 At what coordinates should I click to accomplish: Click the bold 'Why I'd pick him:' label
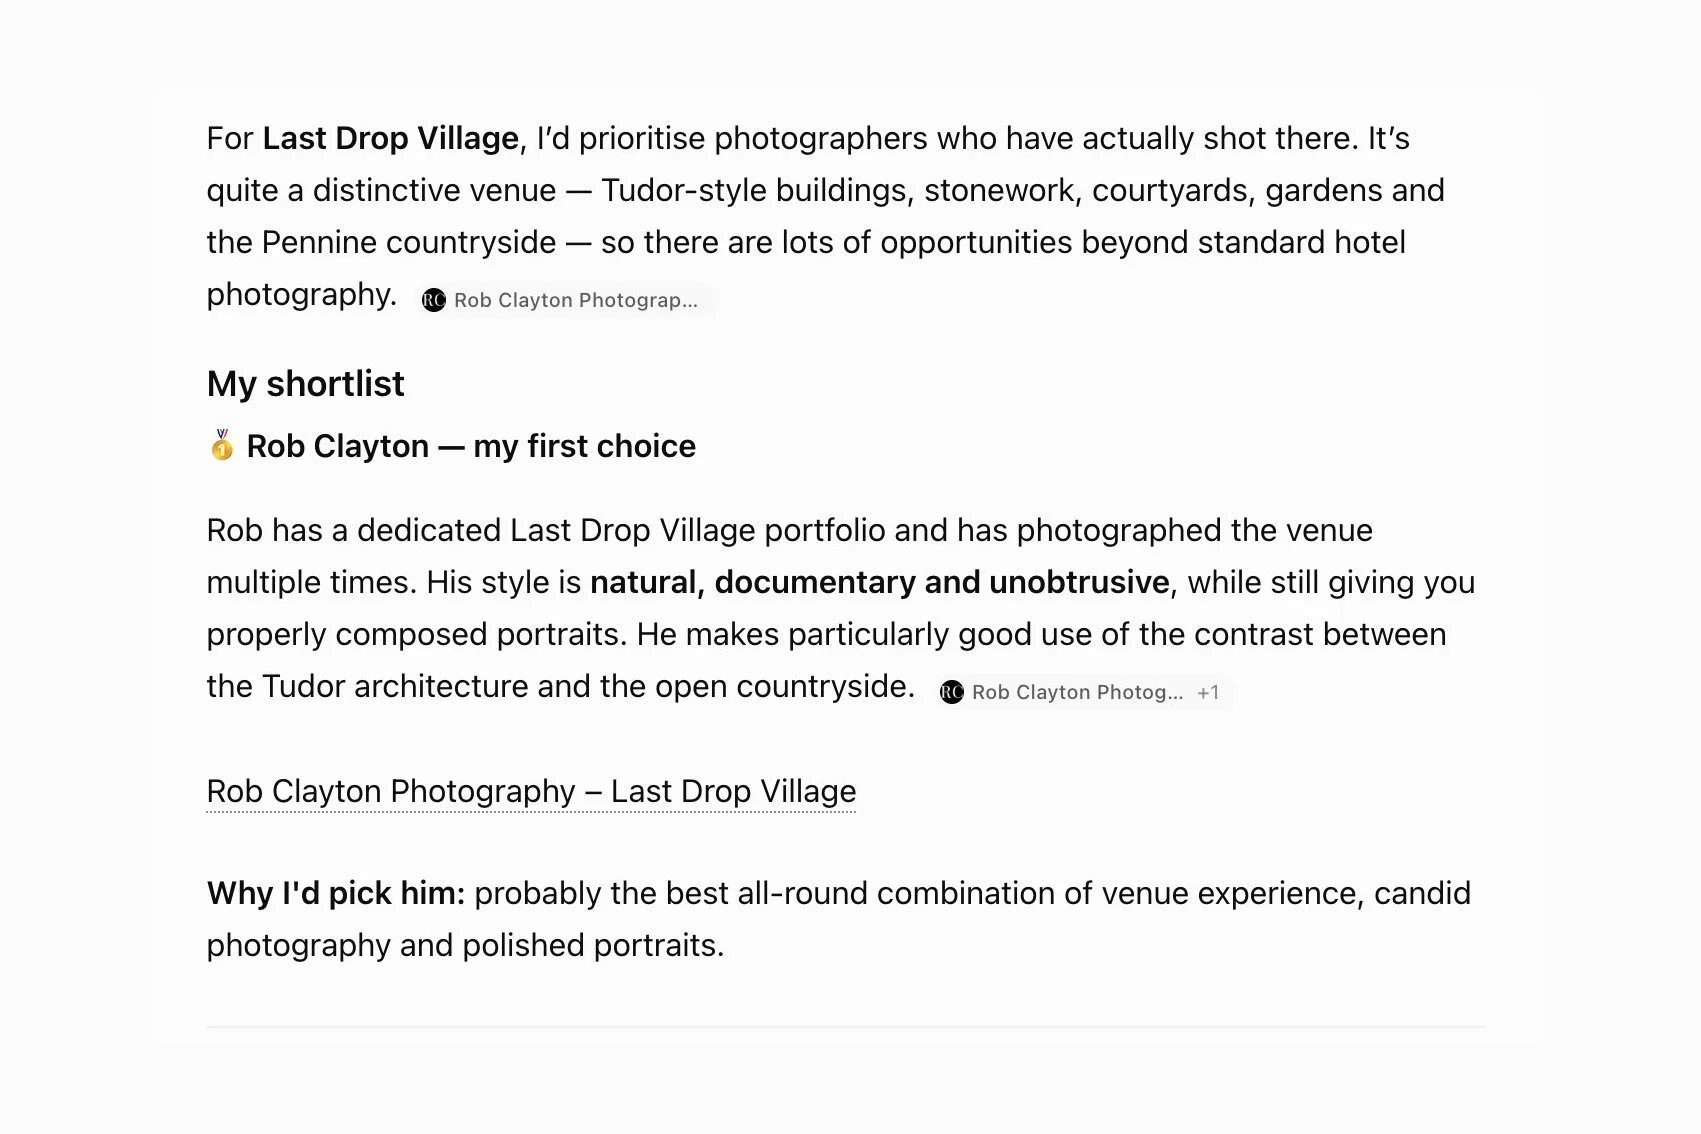[336, 893]
